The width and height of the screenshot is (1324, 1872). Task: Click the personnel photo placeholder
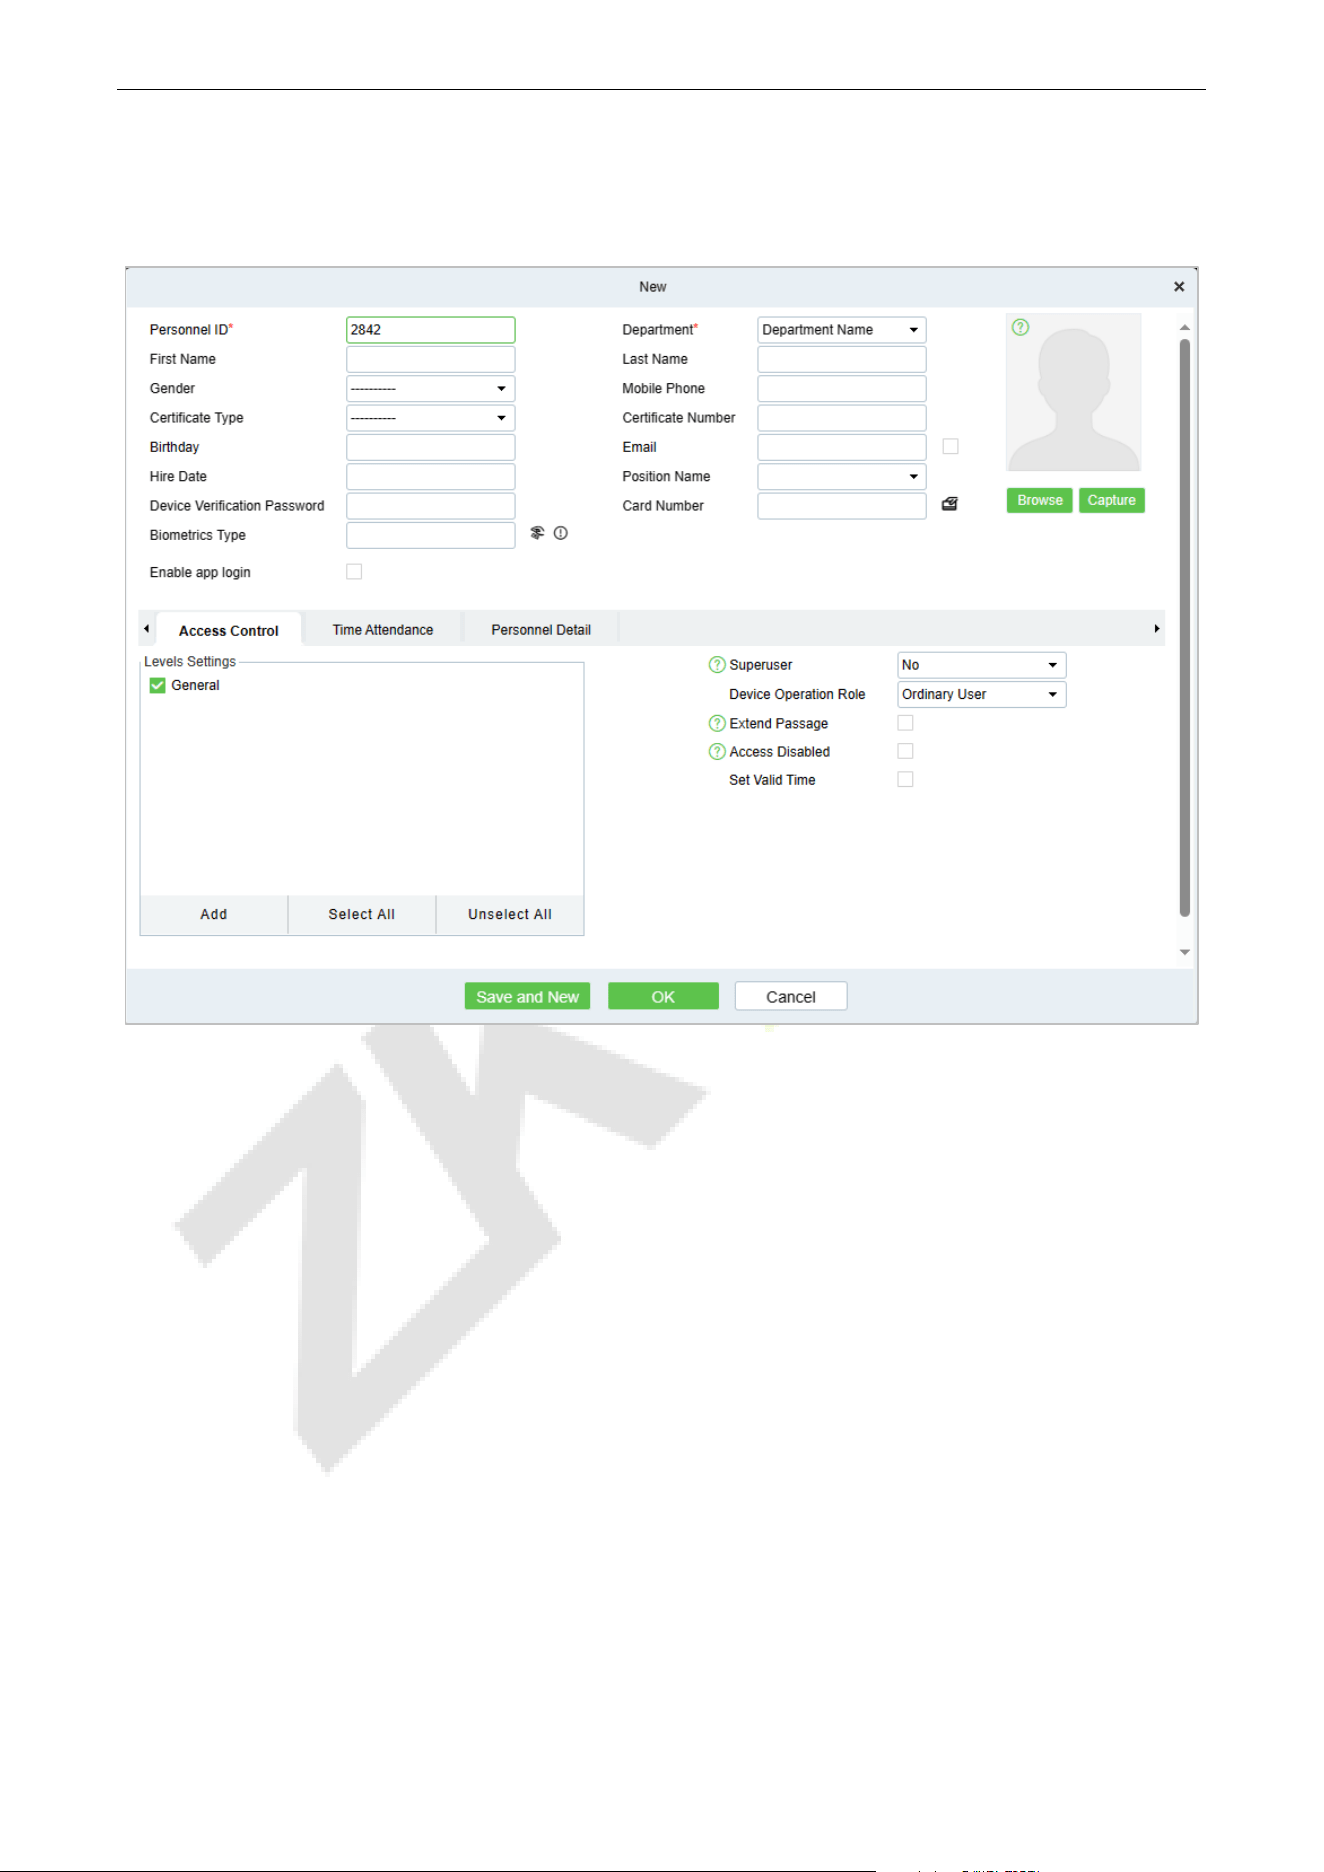(x=1074, y=392)
